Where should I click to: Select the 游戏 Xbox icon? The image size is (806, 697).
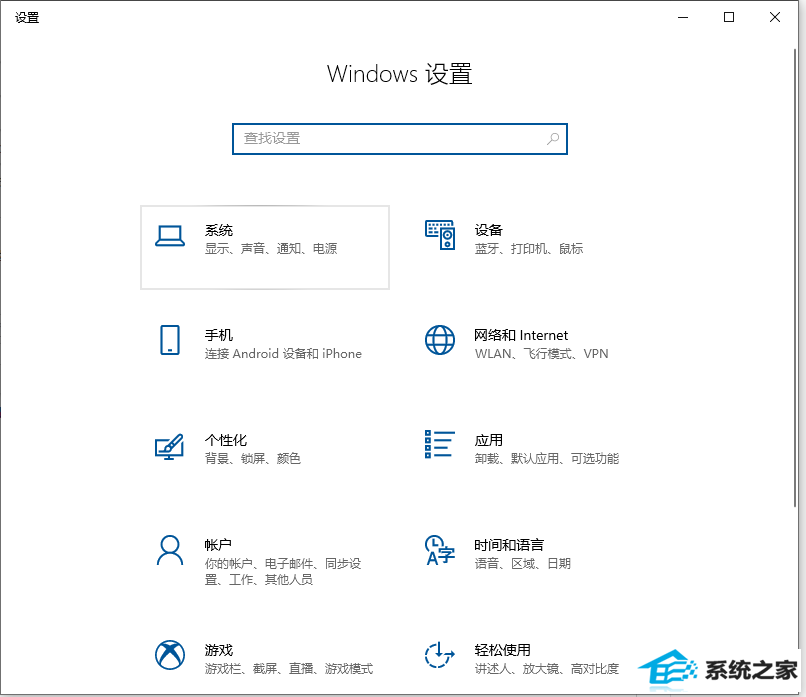170,655
